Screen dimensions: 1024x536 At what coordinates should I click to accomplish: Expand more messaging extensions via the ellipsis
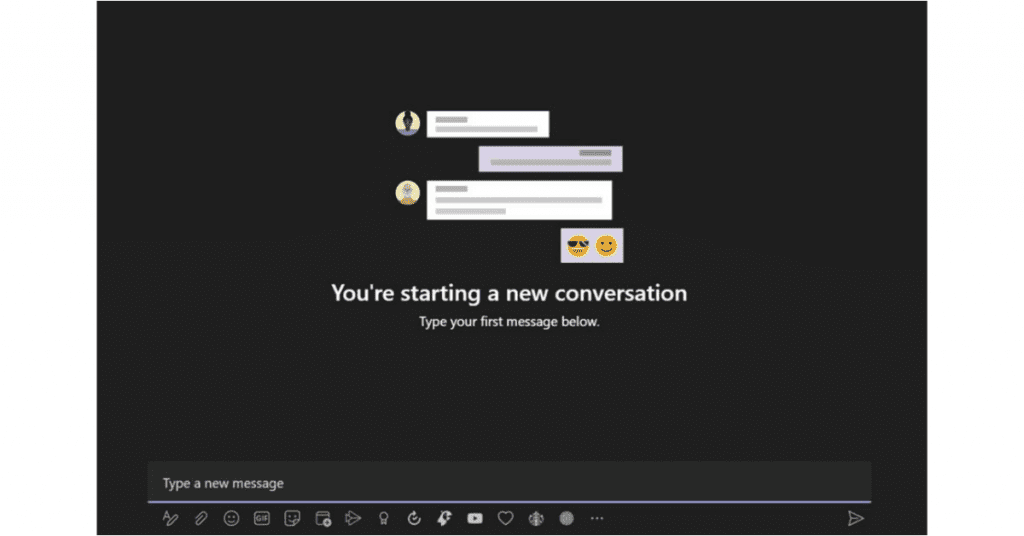[x=597, y=518]
